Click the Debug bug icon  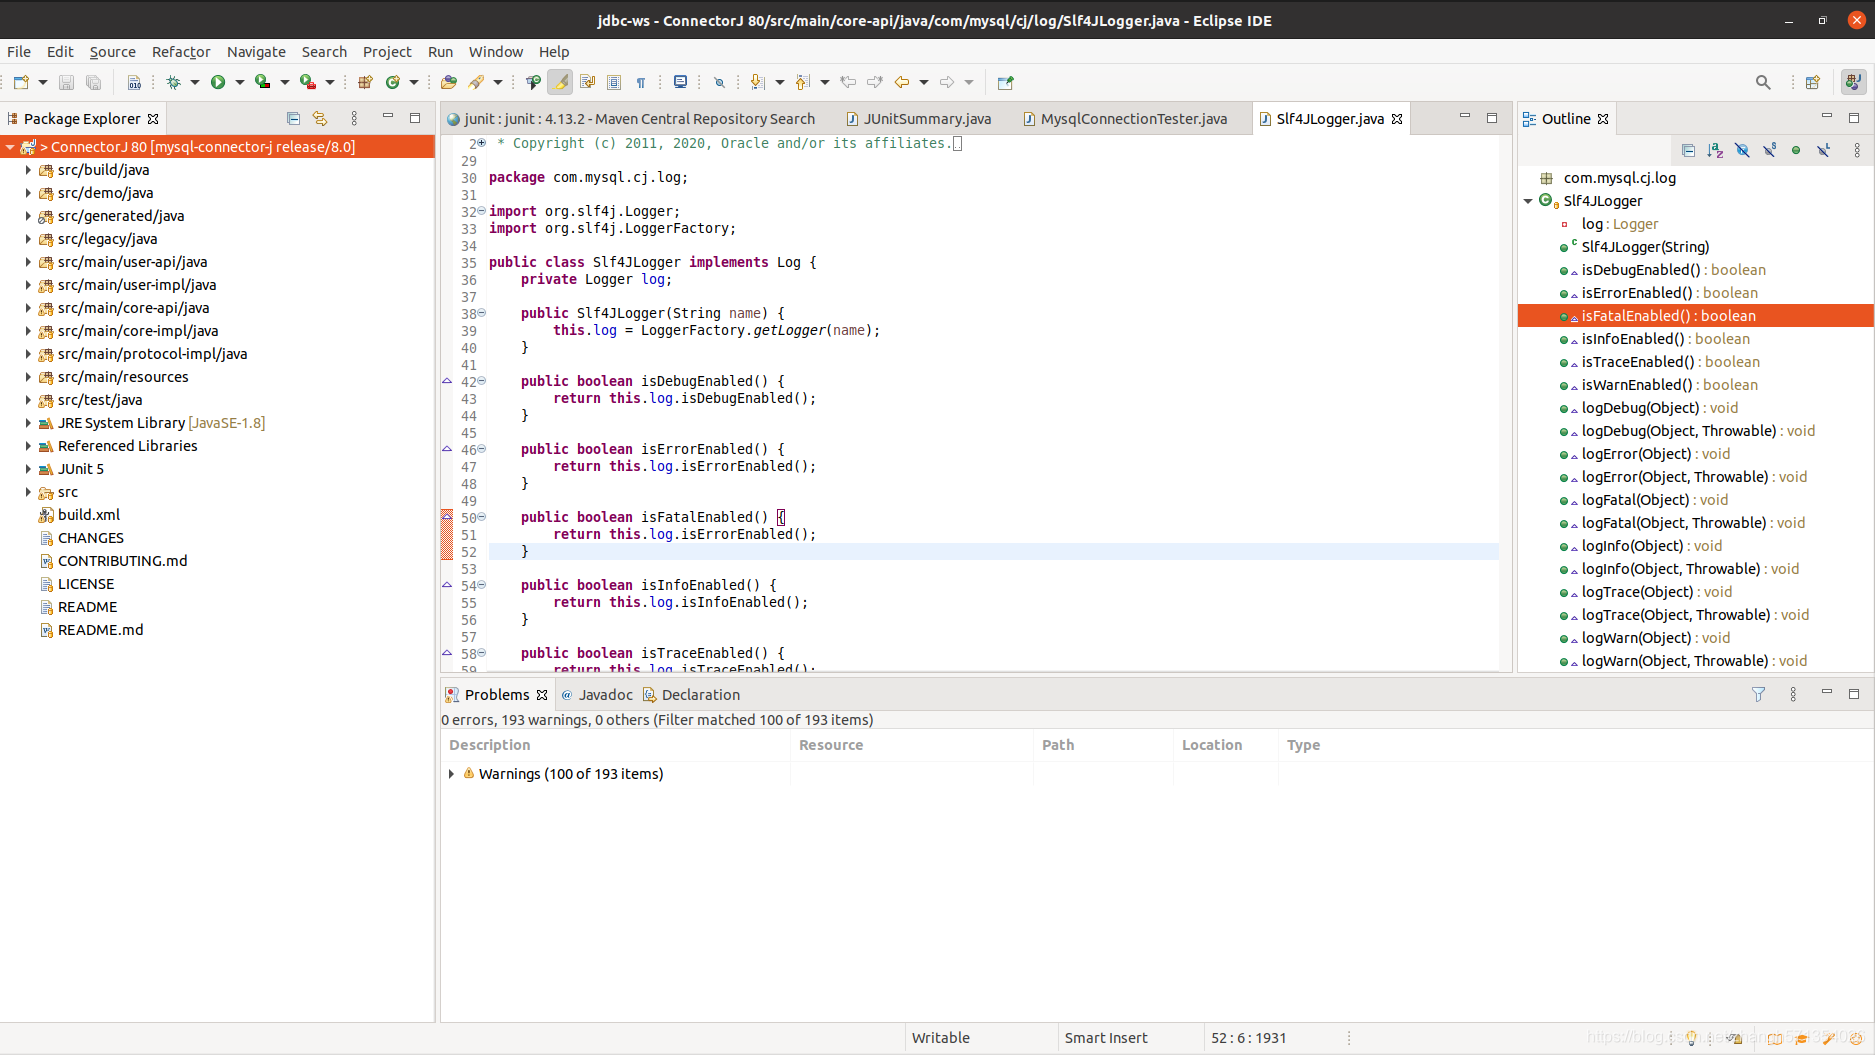tap(173, 82)
